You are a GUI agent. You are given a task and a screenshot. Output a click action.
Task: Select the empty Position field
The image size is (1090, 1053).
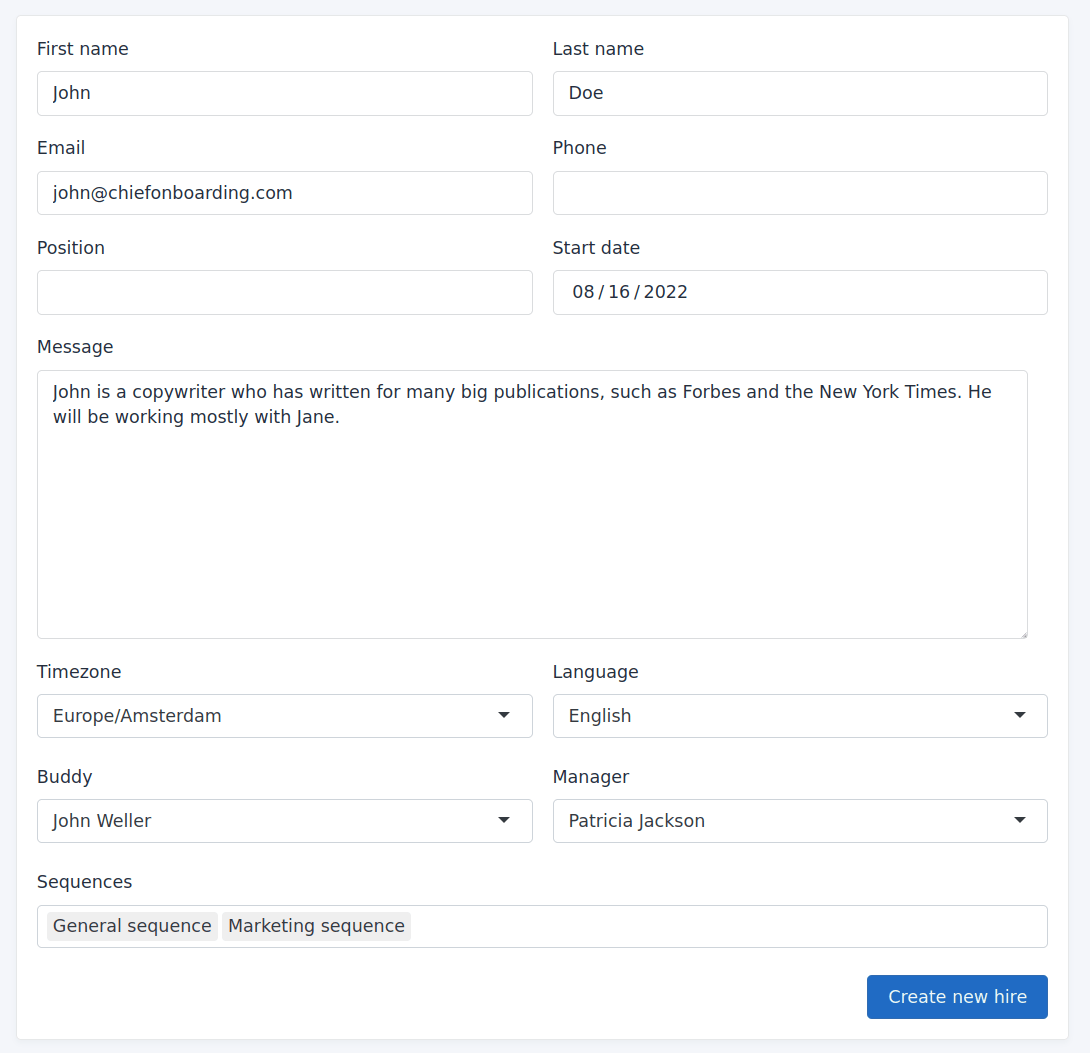[284, 292]
